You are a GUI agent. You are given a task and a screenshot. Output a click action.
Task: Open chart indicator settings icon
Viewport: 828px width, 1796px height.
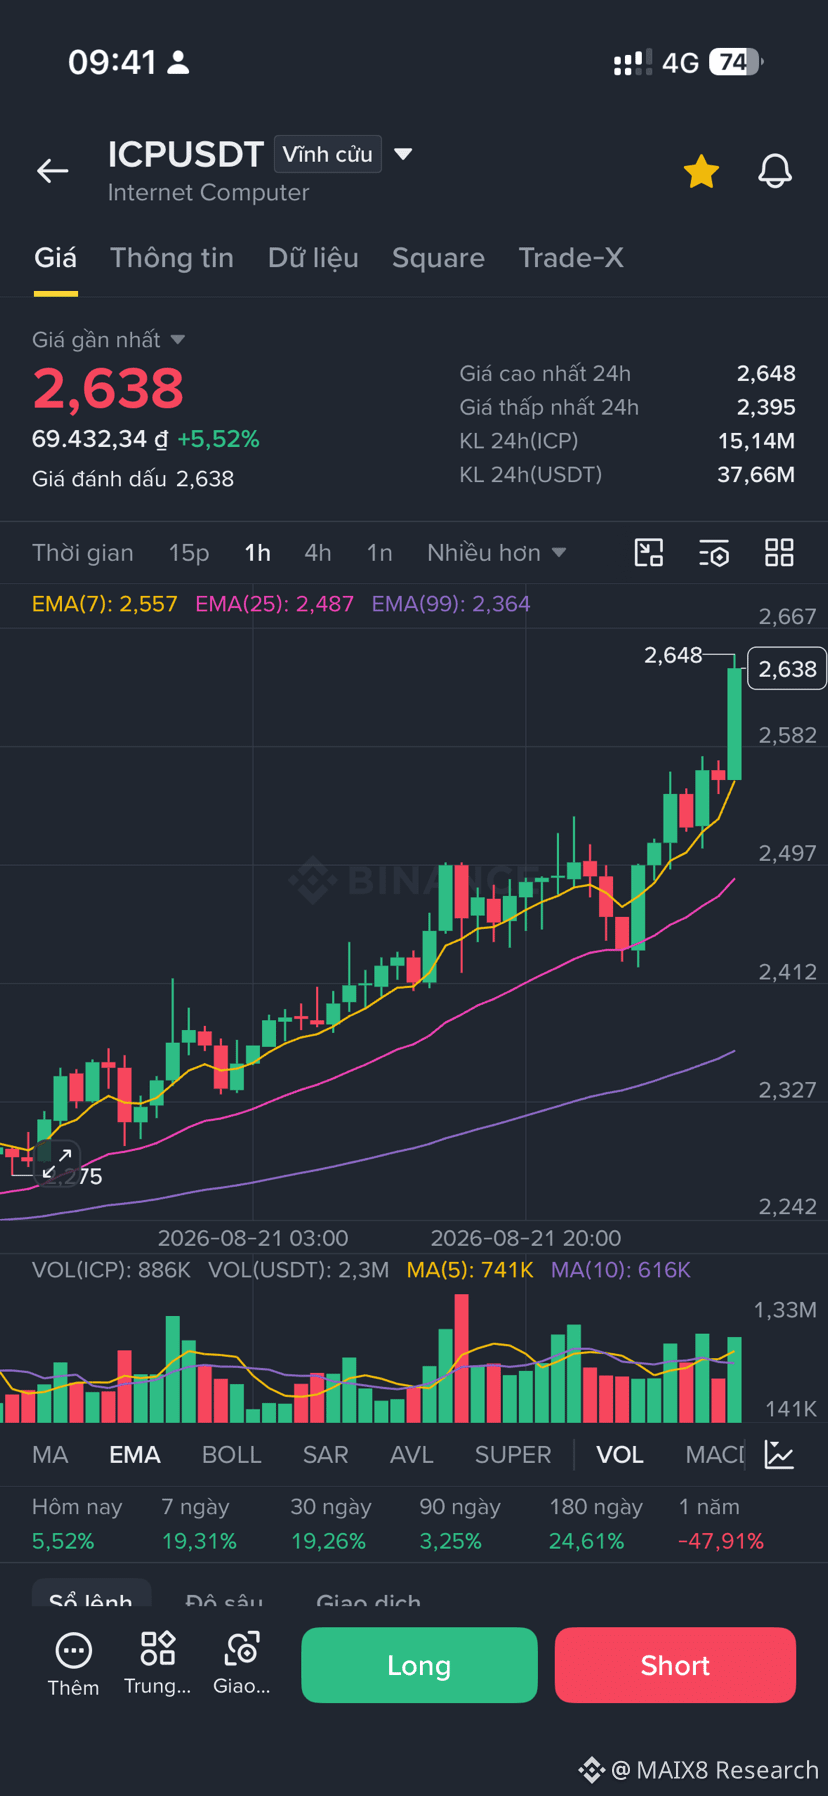(x=714, y=553)
